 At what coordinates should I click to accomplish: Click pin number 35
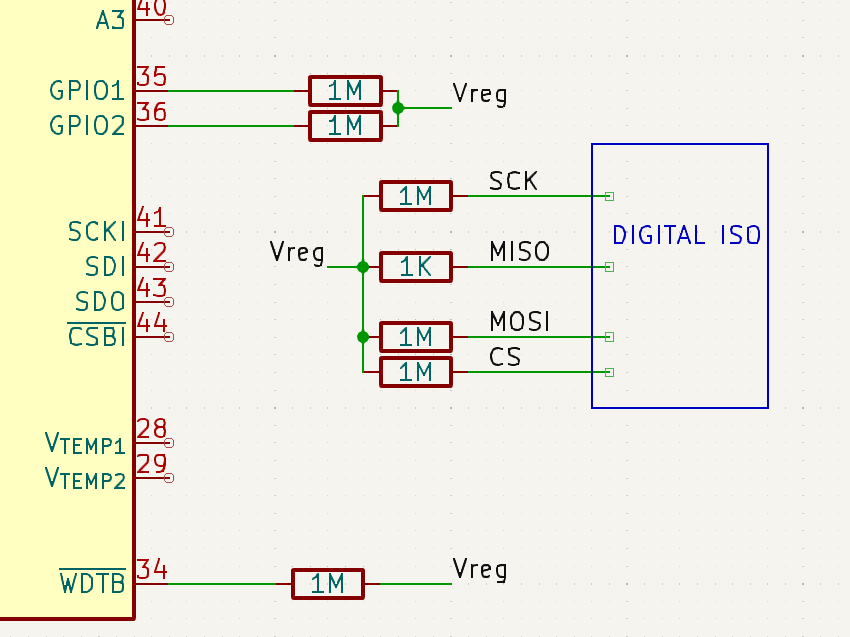point(152,77)
